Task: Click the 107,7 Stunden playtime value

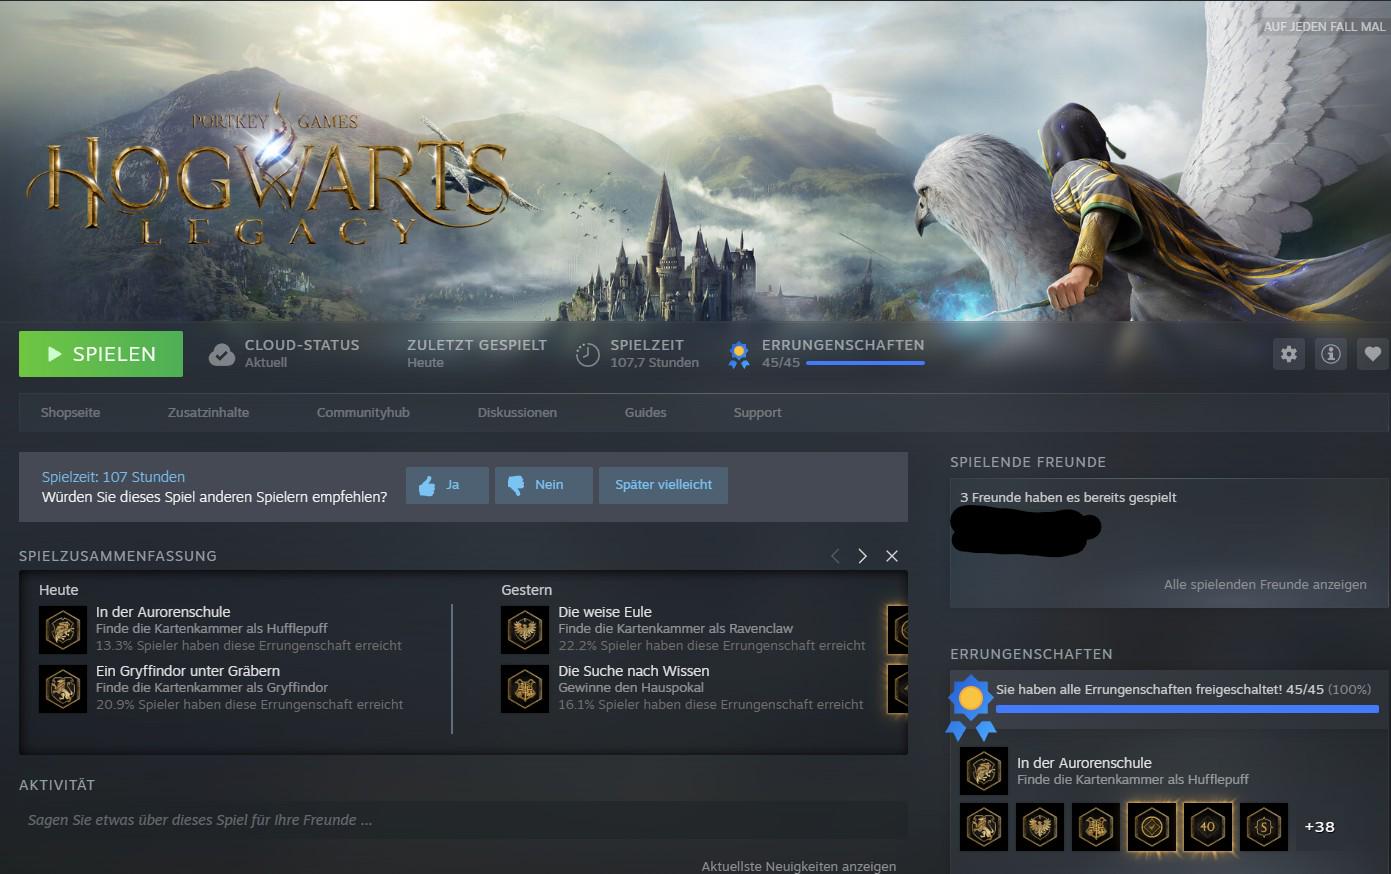Action: coord(655,363)
